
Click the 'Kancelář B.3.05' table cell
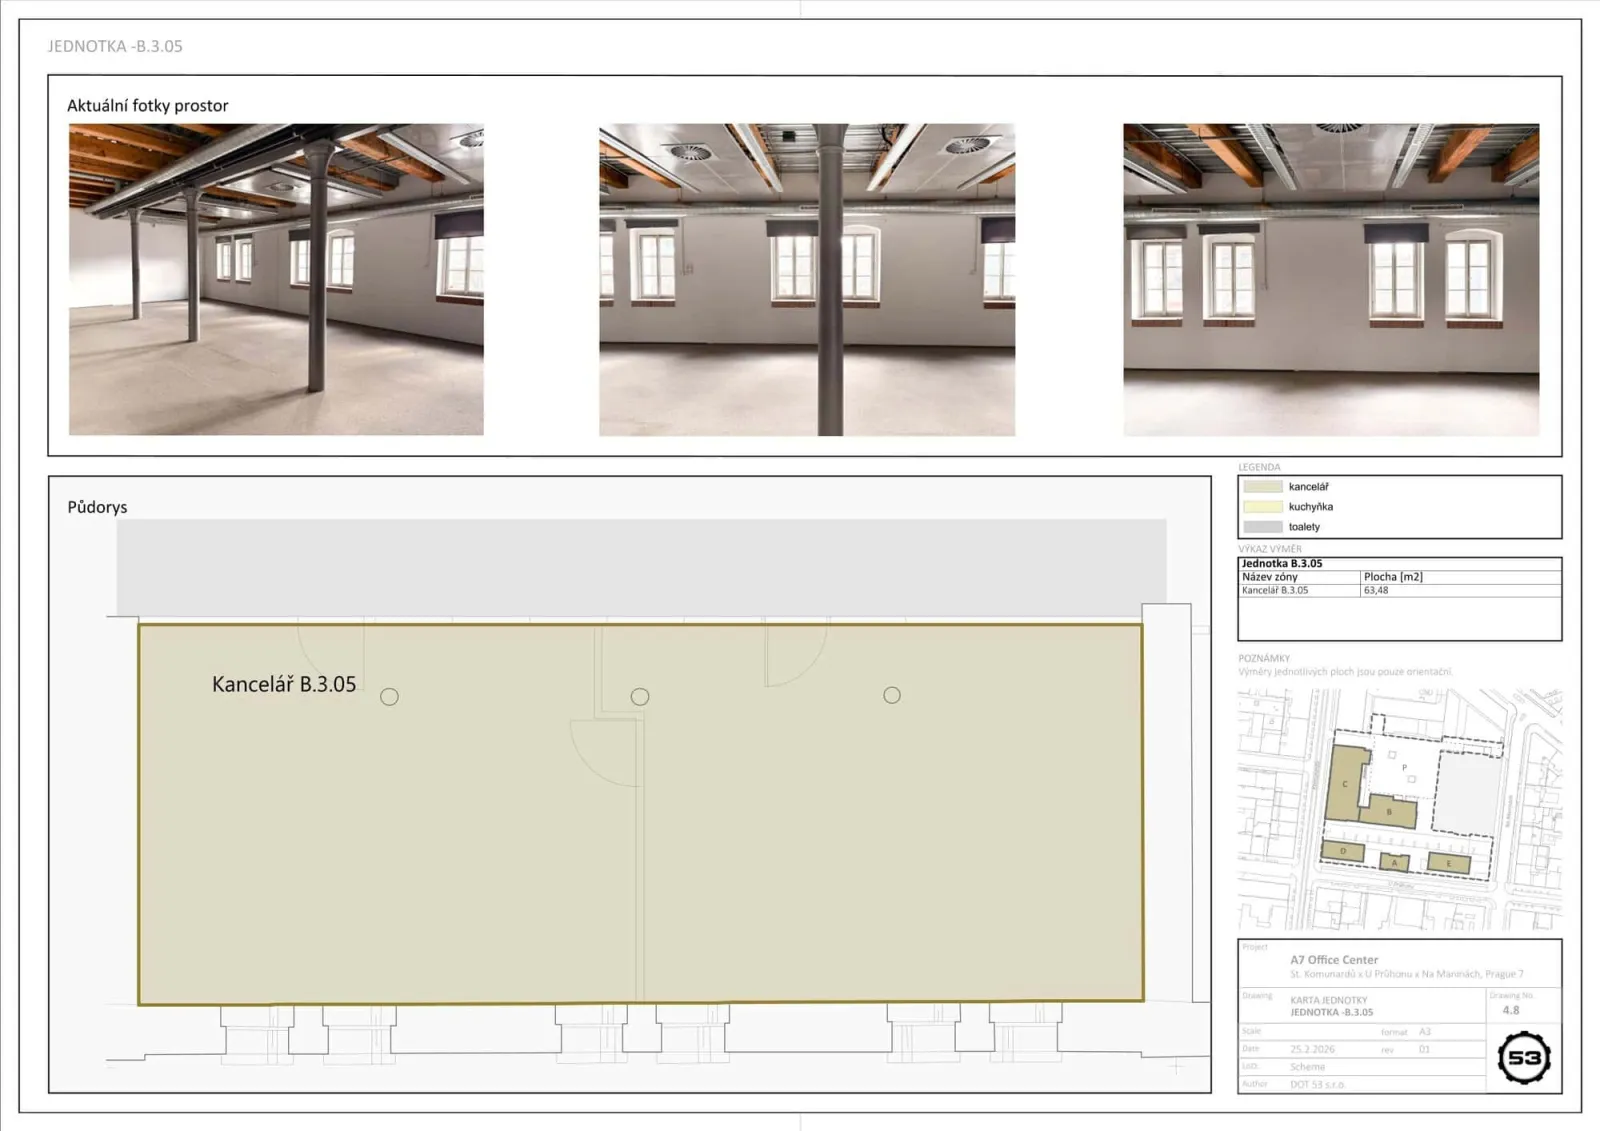click(1275, 590)
